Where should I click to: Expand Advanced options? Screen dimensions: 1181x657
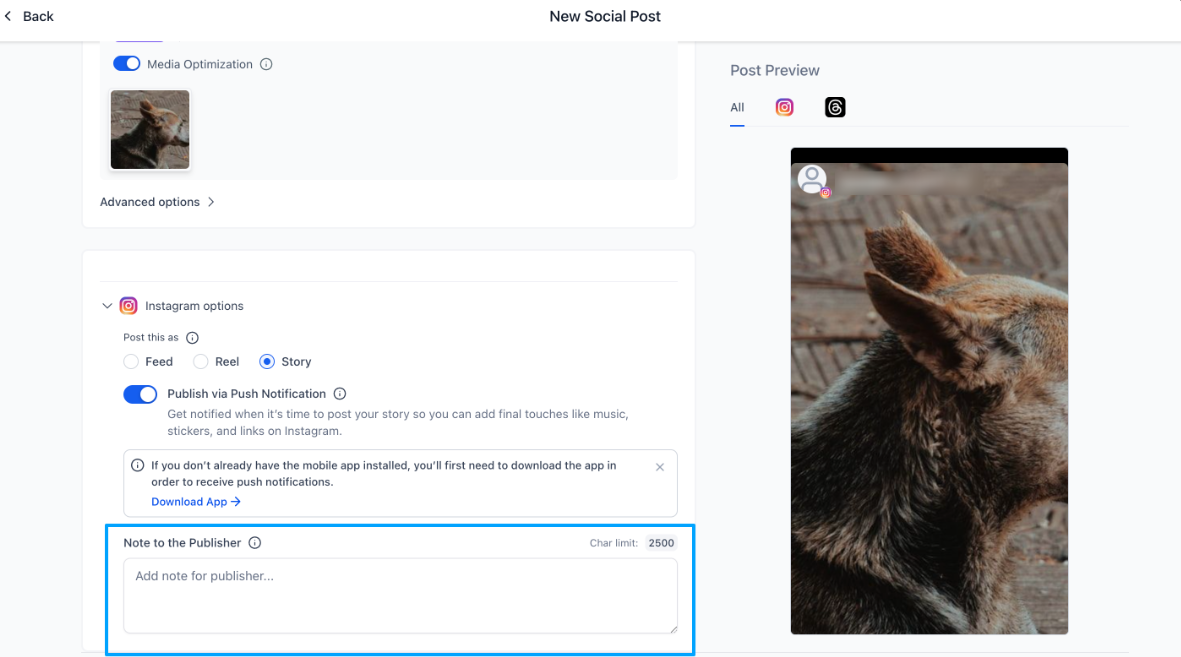click(x=157, y=202)
